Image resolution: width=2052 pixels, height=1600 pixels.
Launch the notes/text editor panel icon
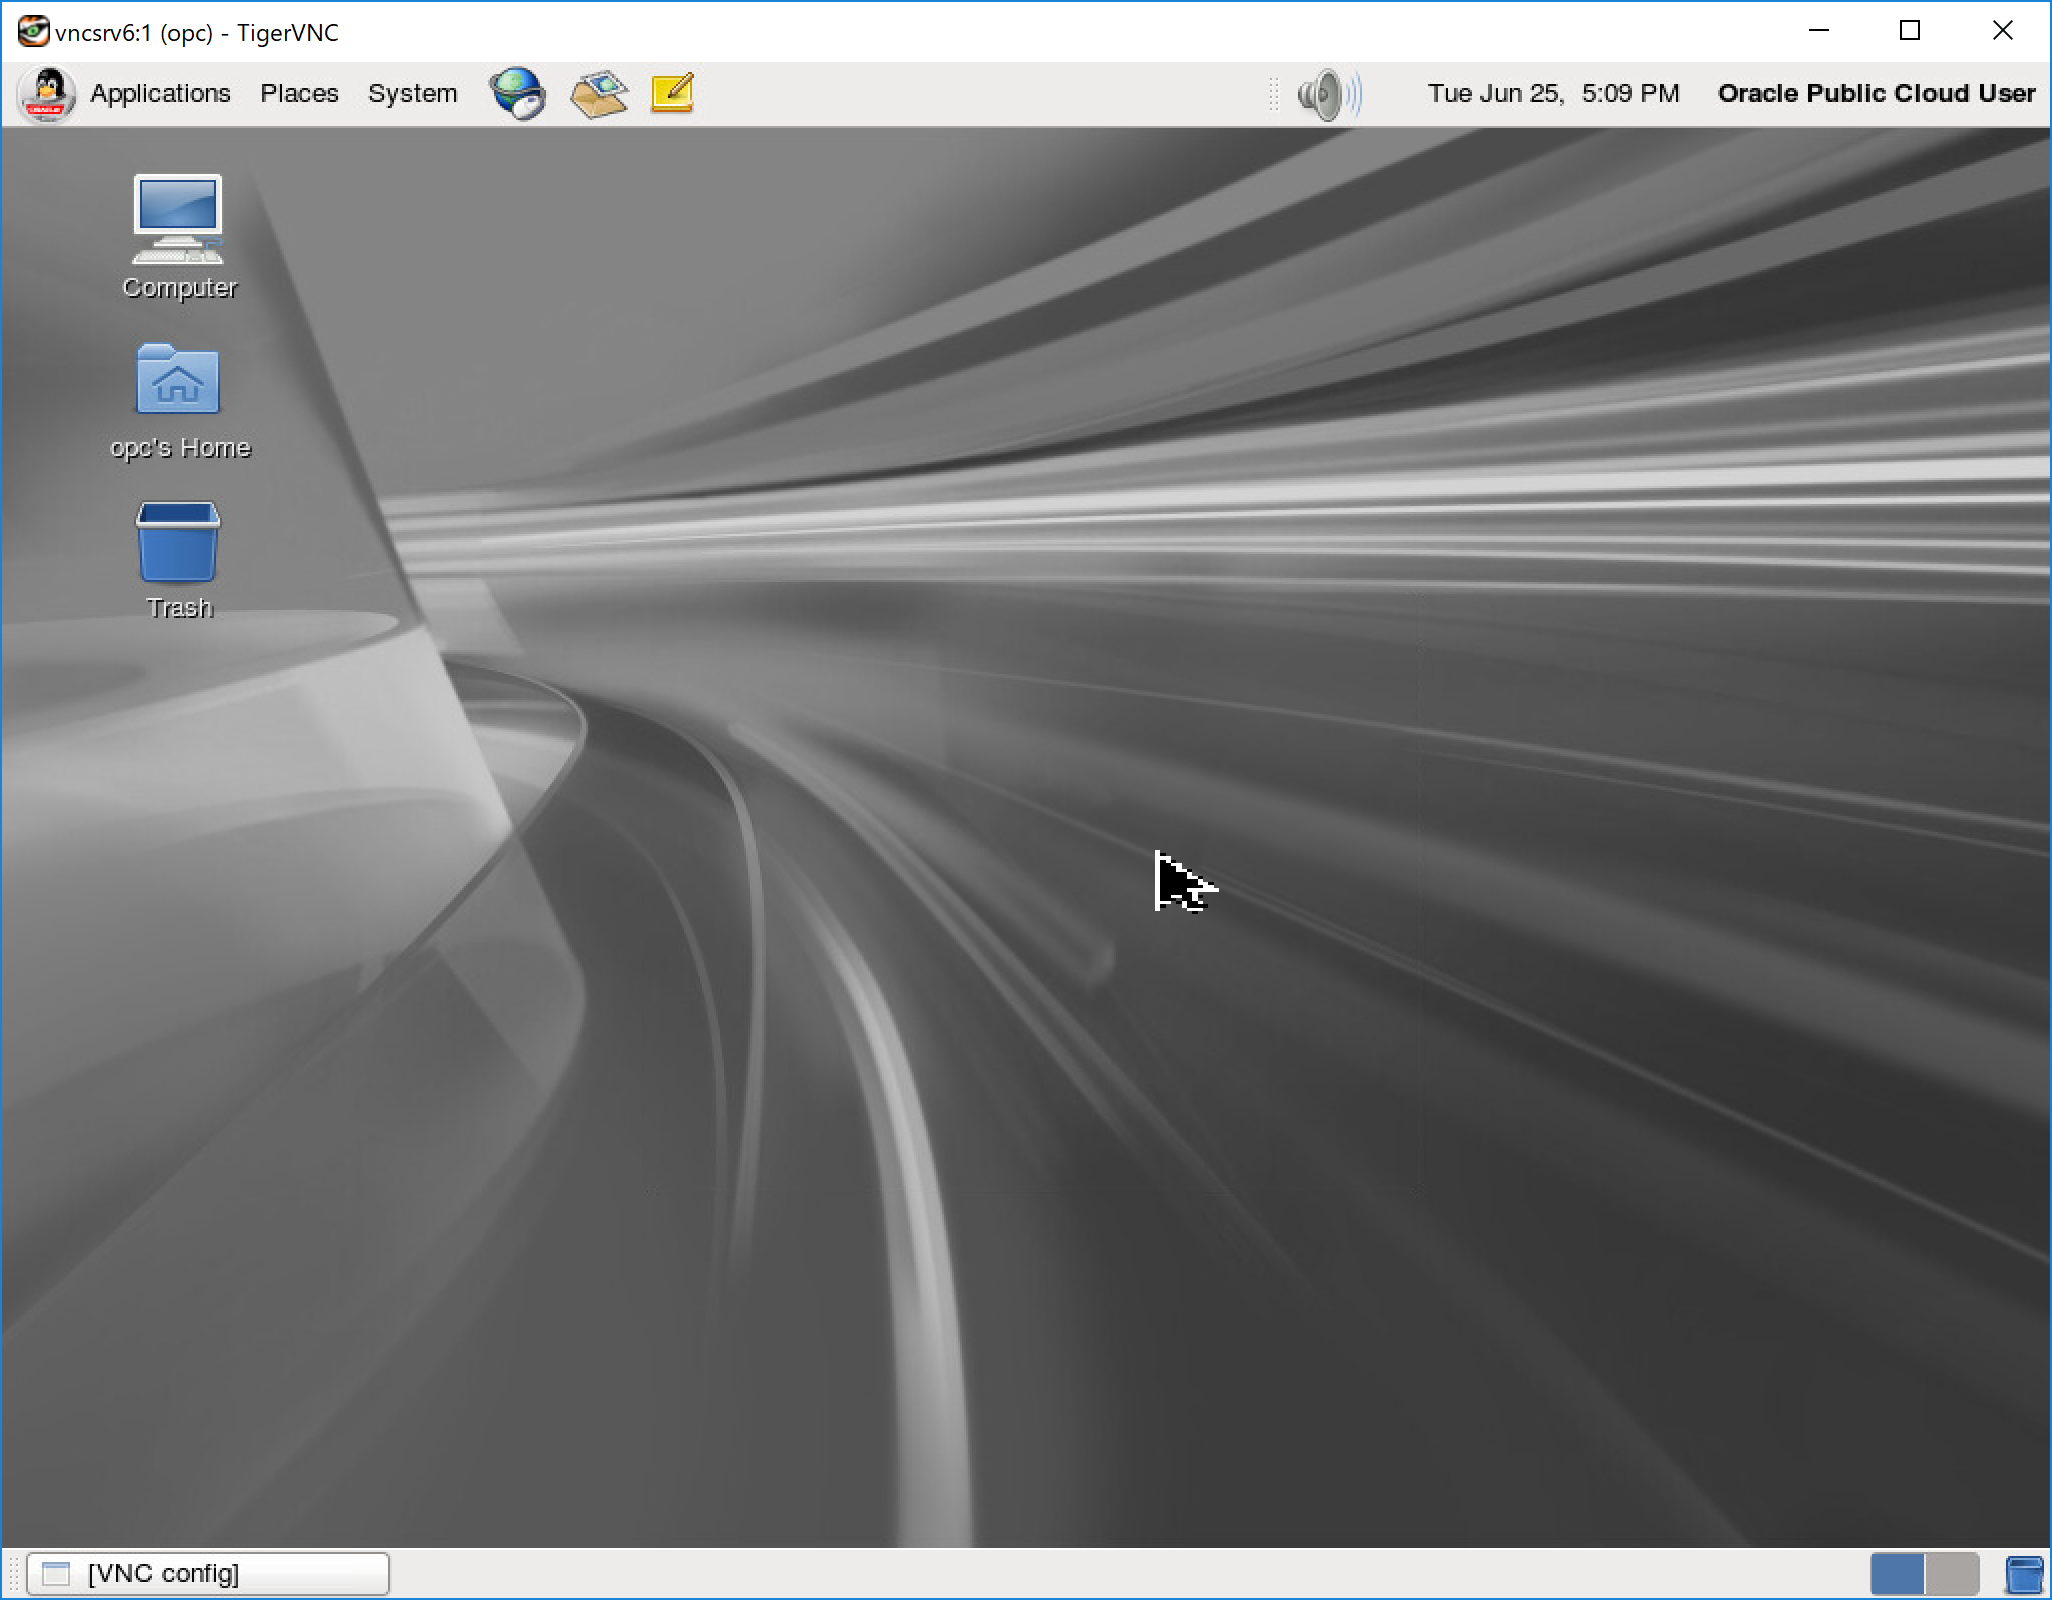(671, 93)
